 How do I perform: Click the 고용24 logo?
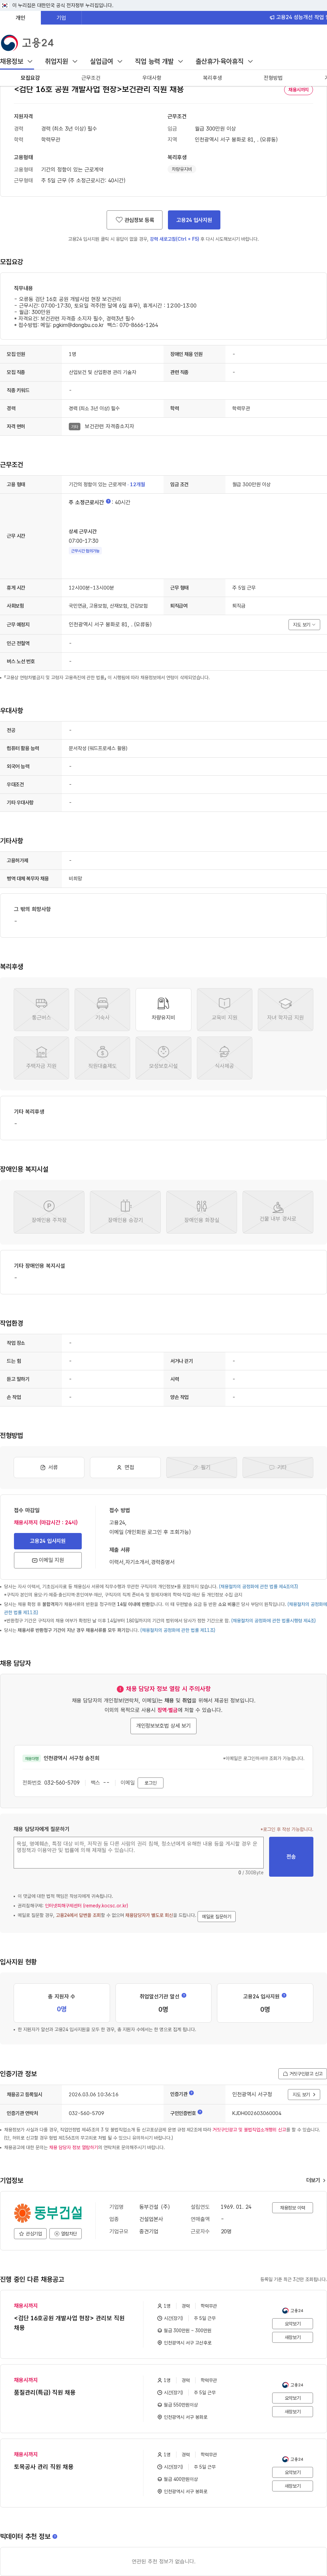[x=27, y=43]
